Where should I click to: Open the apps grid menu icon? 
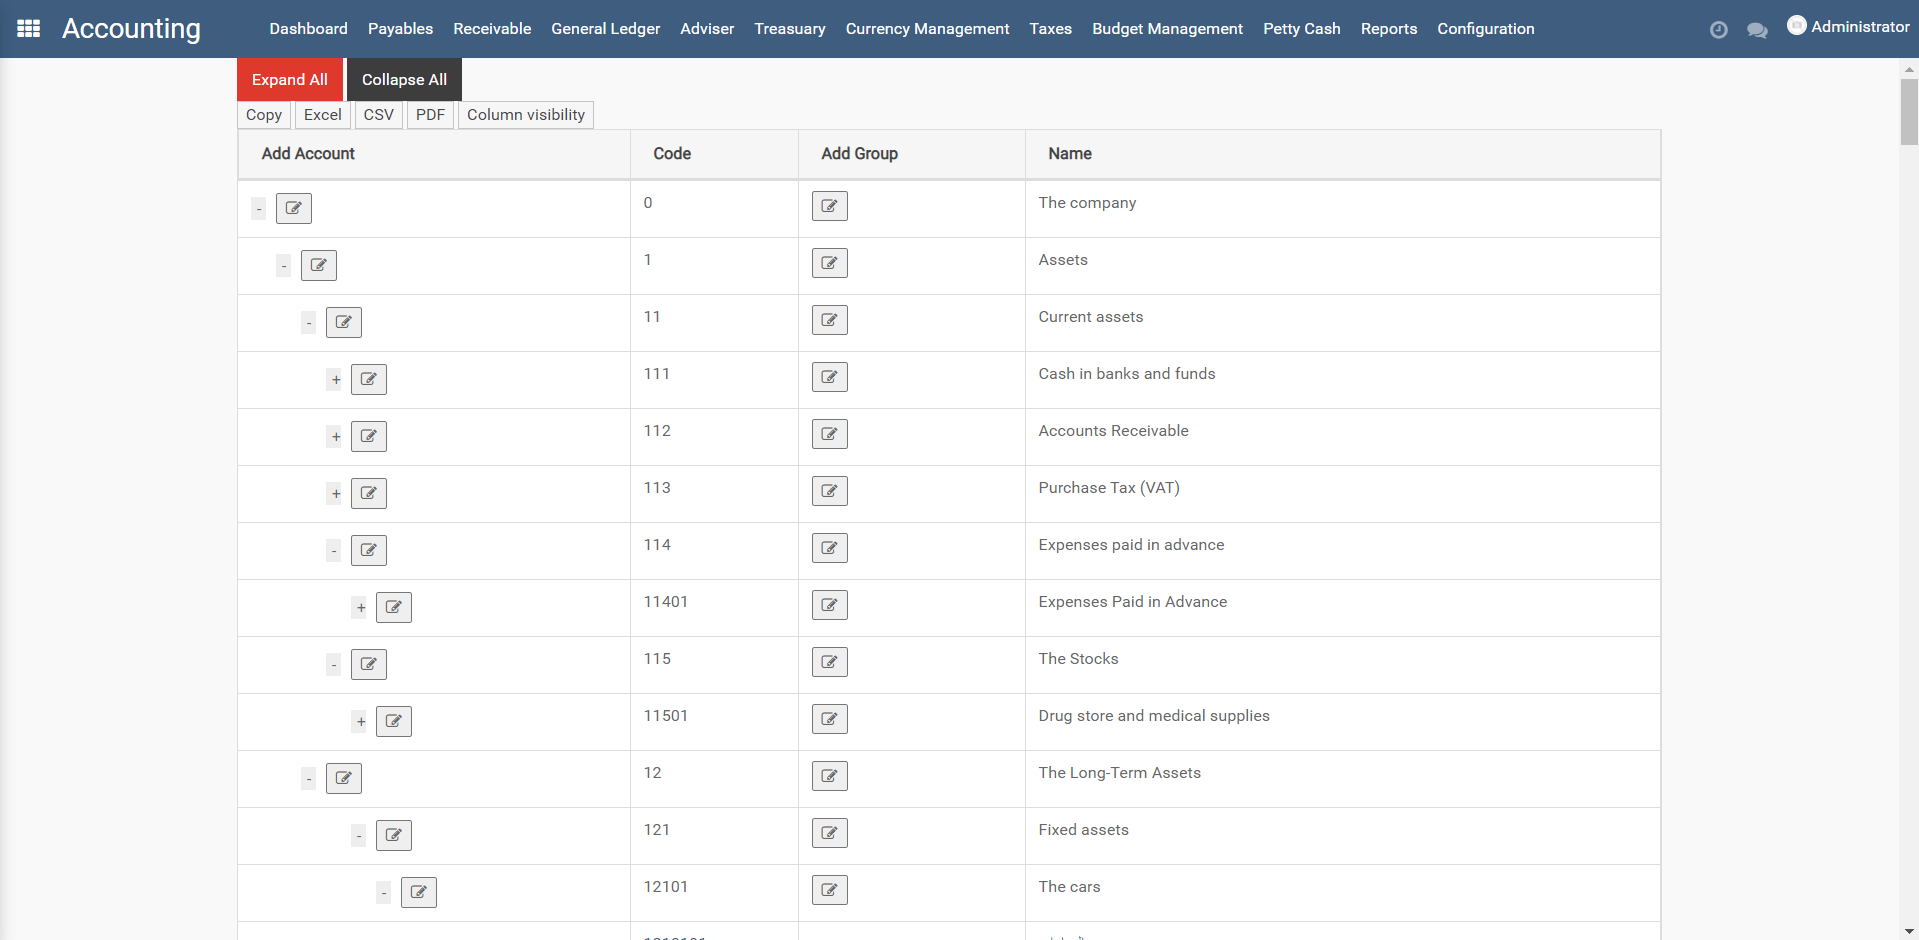(x=29, y=28)
